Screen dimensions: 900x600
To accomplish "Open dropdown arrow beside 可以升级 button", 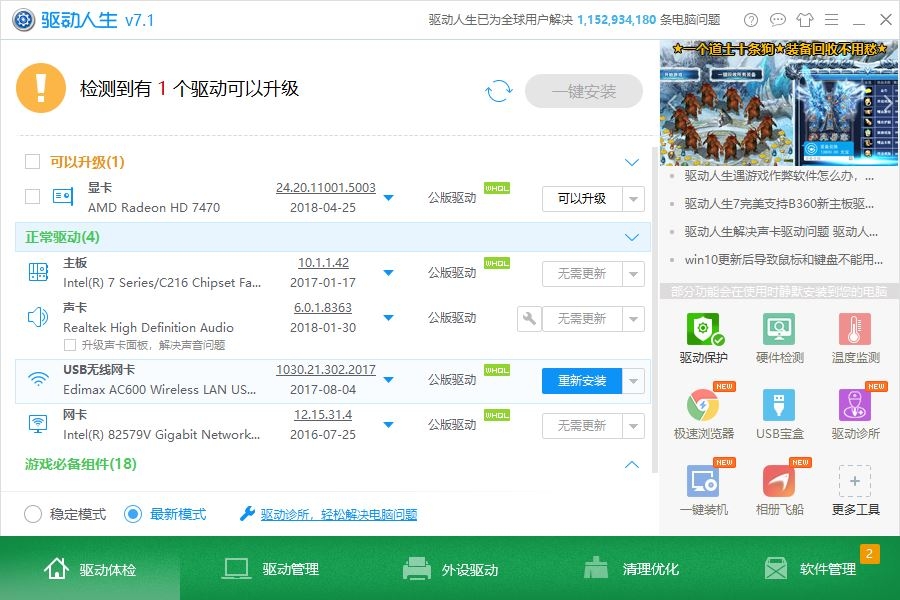I will pos(633,199).
